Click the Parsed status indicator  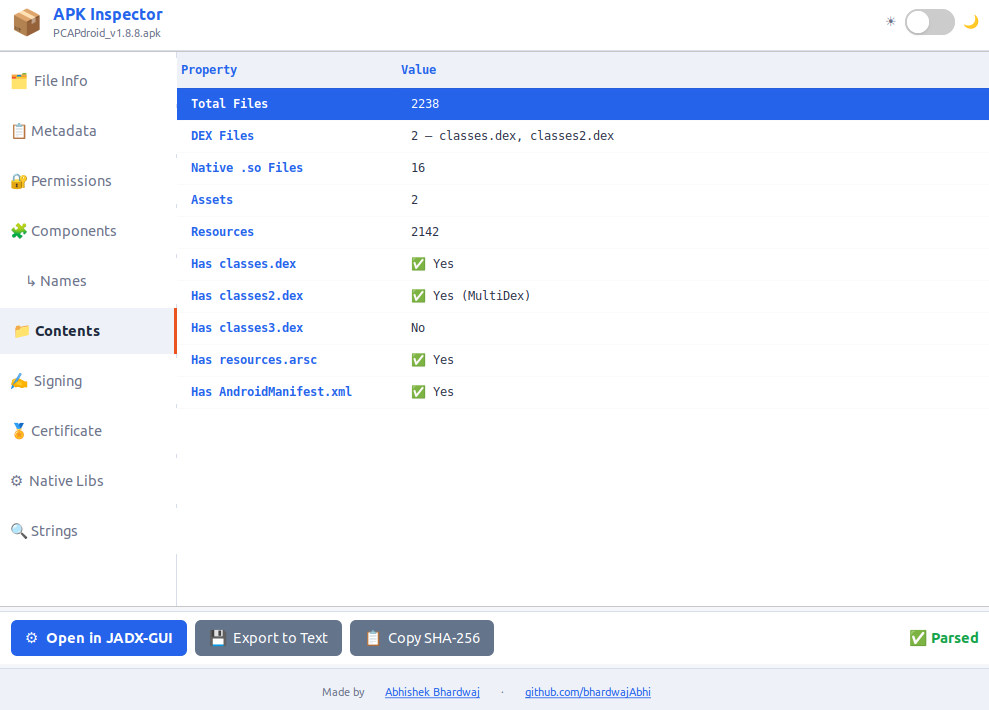tap(944, 638)
